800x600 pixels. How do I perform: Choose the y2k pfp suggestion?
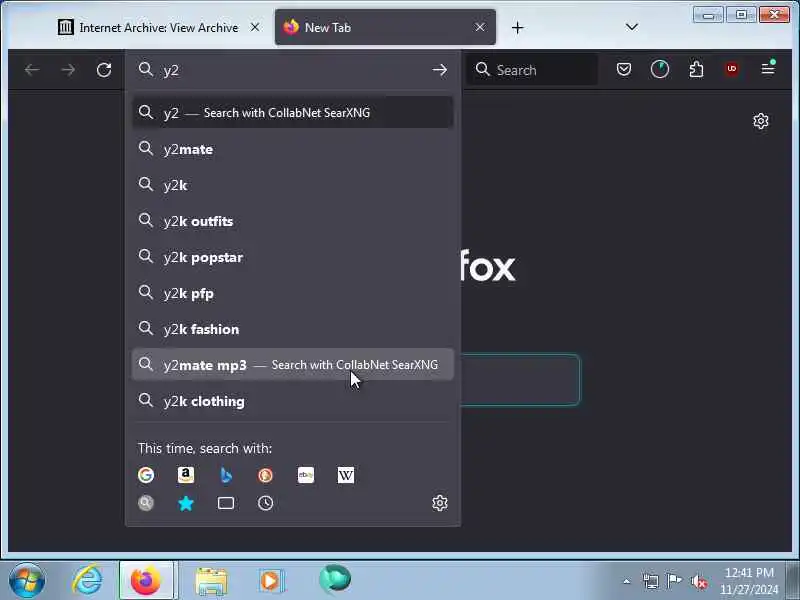coord(293,293)
